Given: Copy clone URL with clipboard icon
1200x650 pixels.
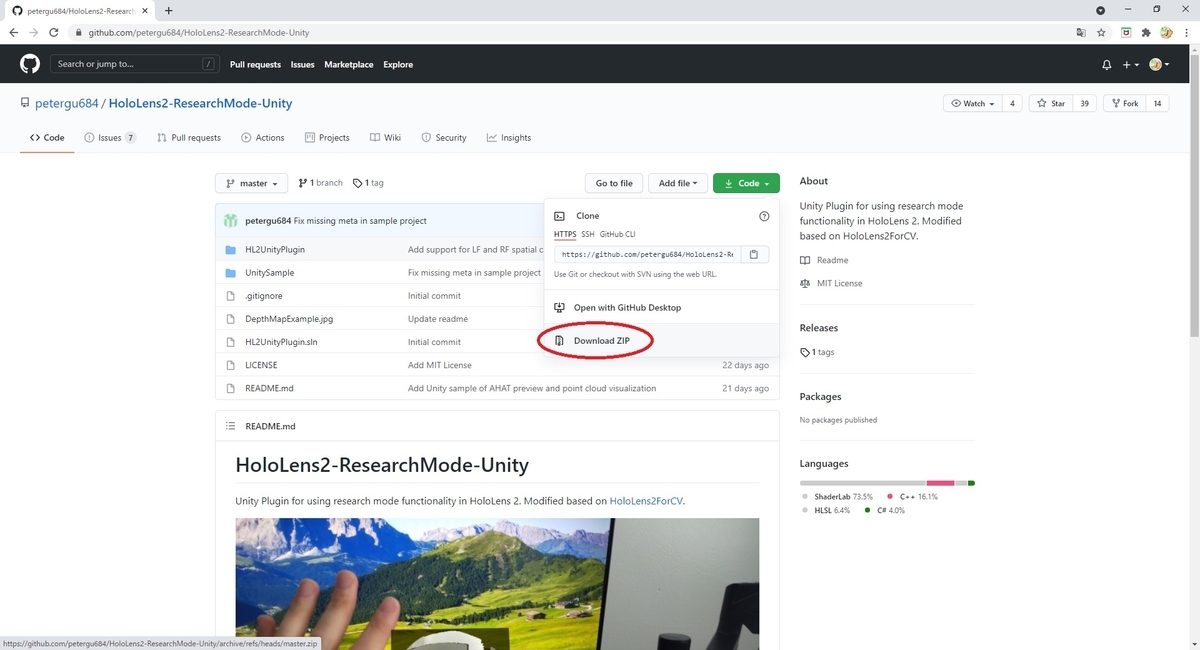Looking at the screenshot, I should (754, 254).
